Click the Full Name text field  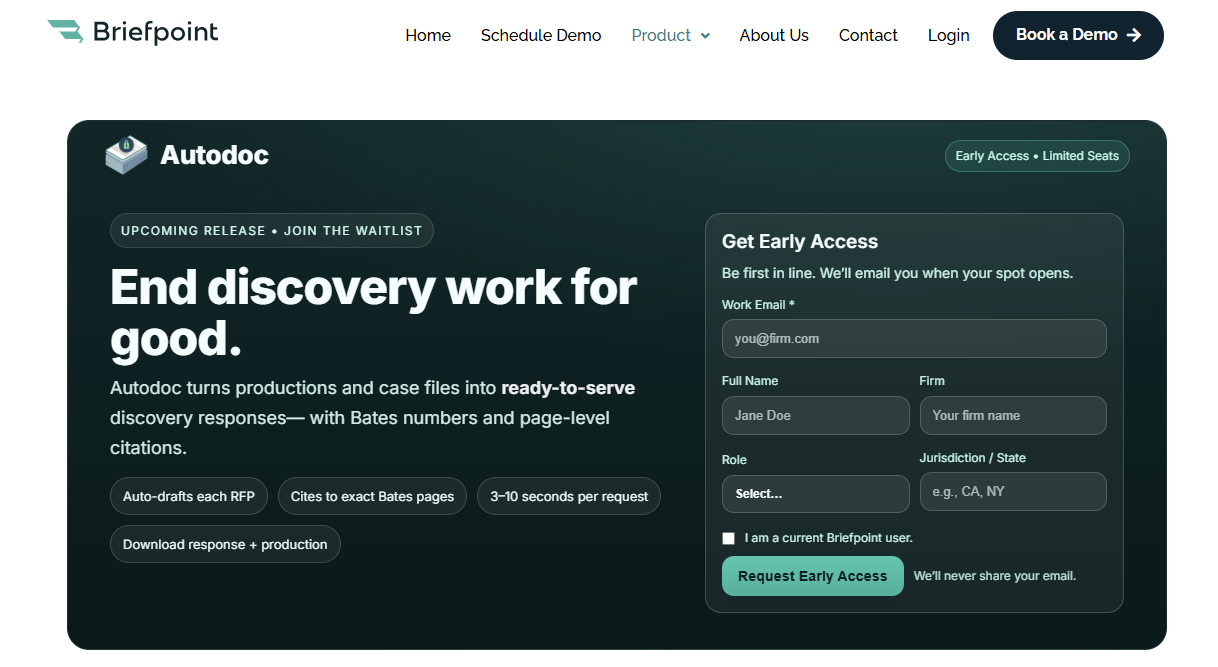(815, 416)
